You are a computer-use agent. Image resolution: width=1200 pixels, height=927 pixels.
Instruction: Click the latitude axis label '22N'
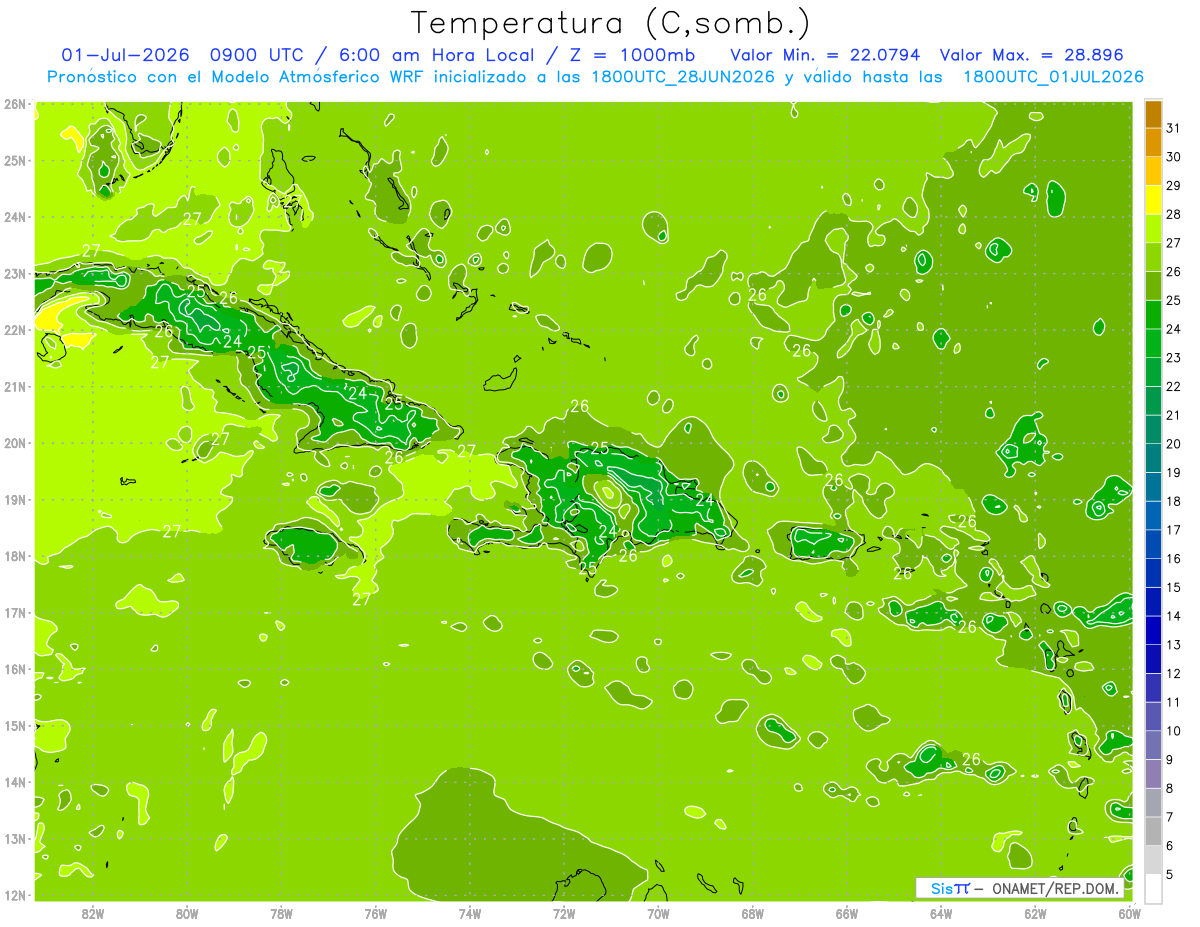pyautogui.click(x=14, y=330)
